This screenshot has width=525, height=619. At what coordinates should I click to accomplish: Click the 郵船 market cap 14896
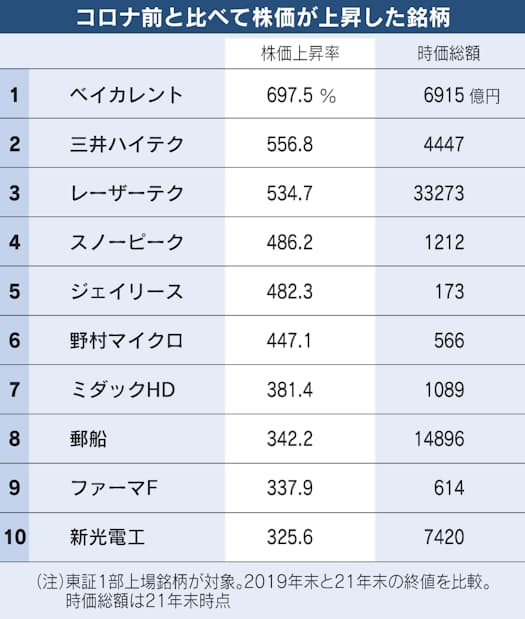coord(439,439)
